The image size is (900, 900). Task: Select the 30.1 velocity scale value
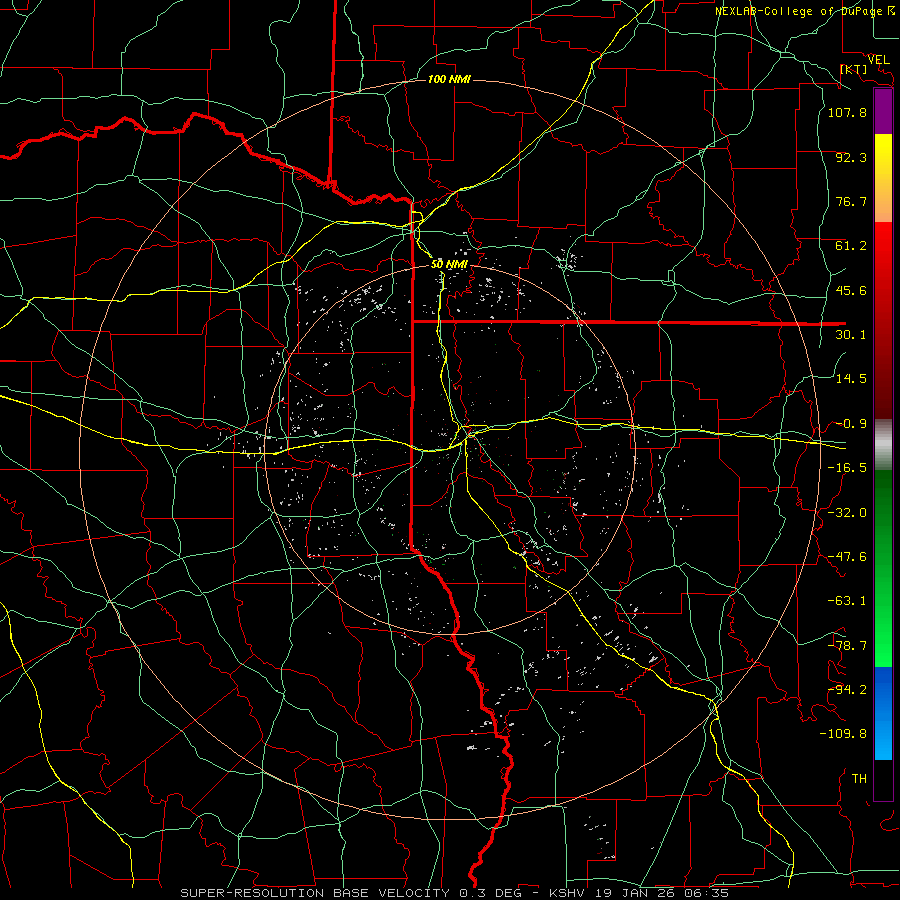(851, 335)
